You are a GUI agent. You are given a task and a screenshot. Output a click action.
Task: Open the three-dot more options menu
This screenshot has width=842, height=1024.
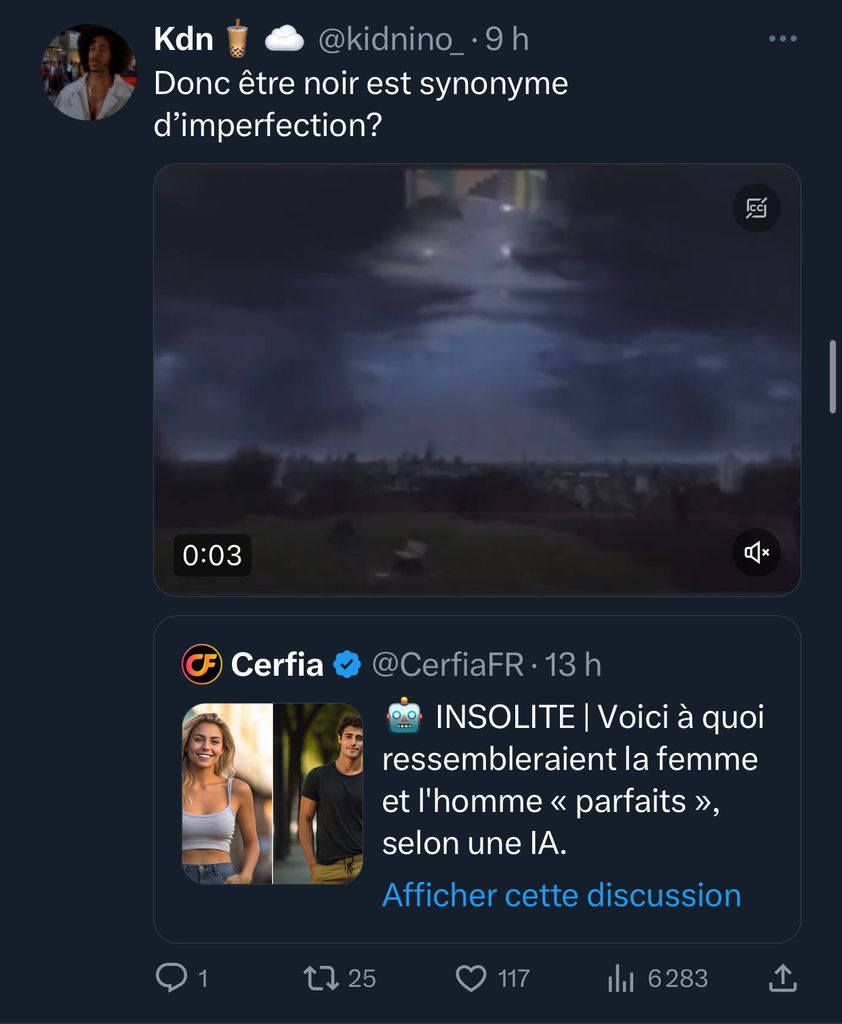783,39
